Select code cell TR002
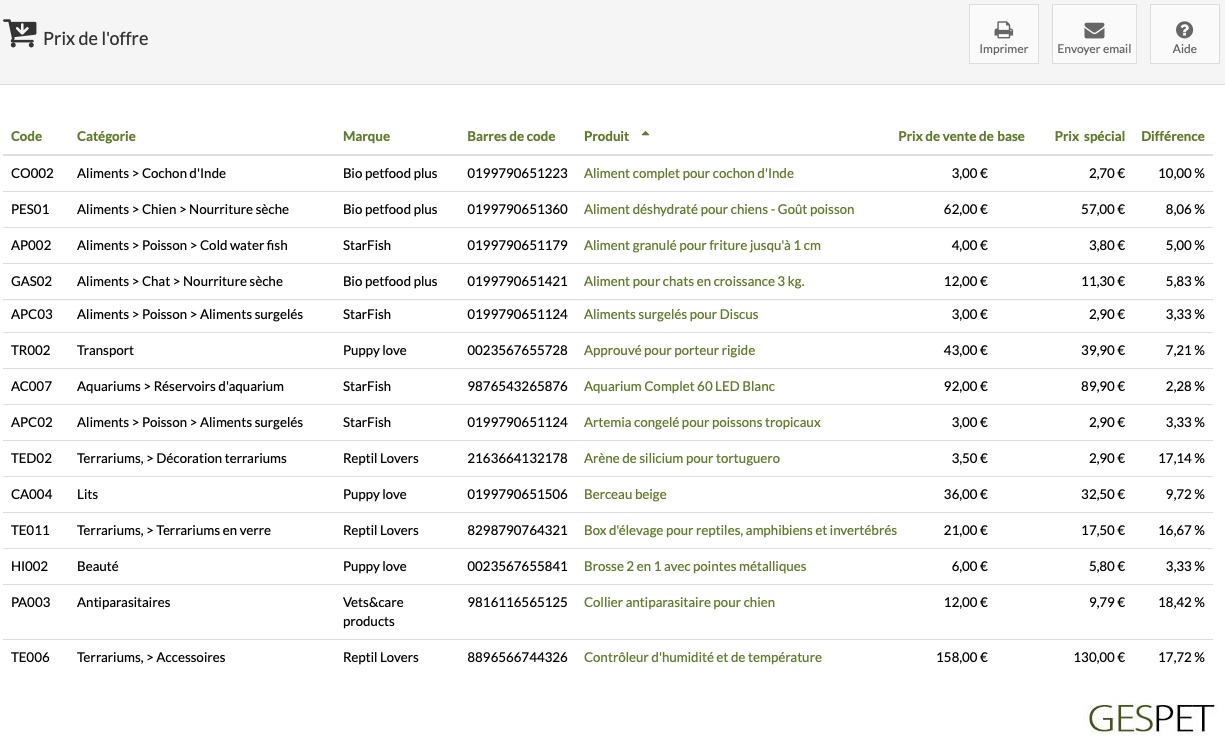 pyautogui.click(x=30, y=350)
